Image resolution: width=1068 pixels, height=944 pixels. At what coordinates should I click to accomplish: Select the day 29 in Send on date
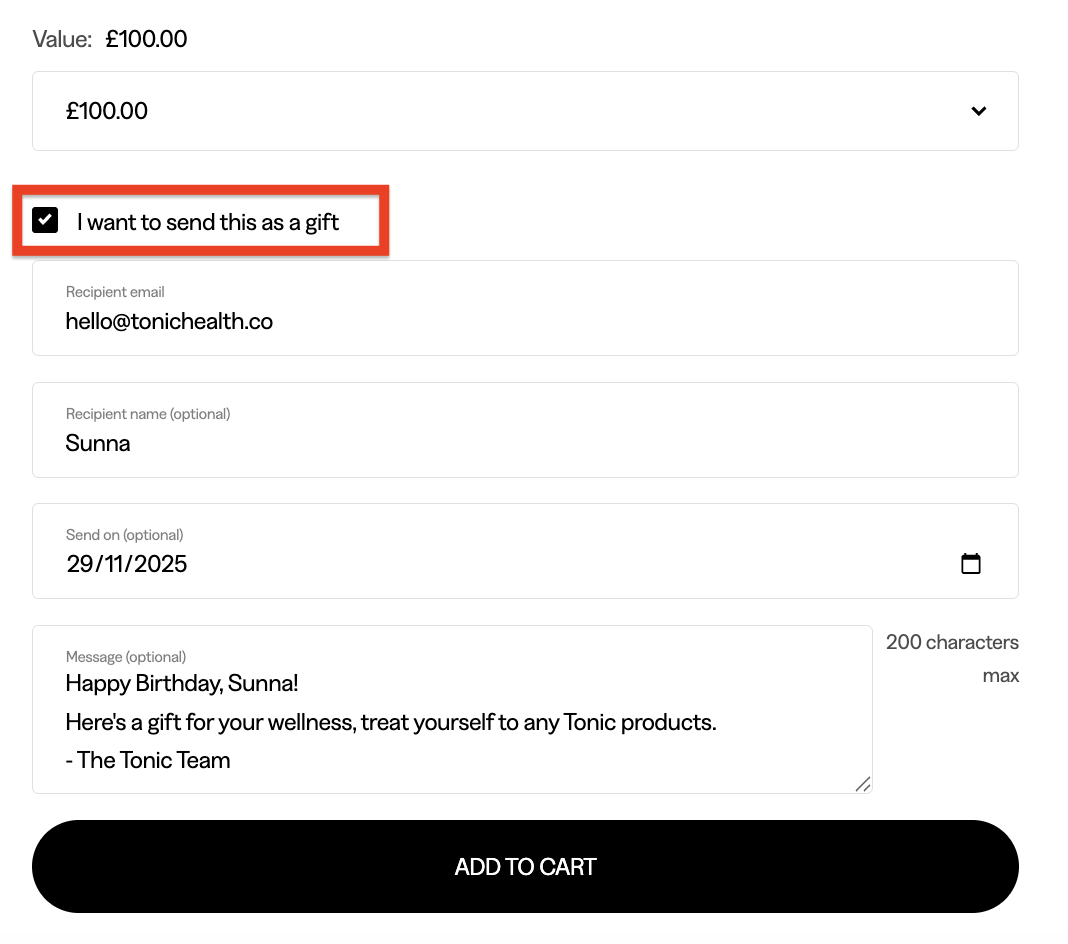pyautogui.click(x=79, y=564)
